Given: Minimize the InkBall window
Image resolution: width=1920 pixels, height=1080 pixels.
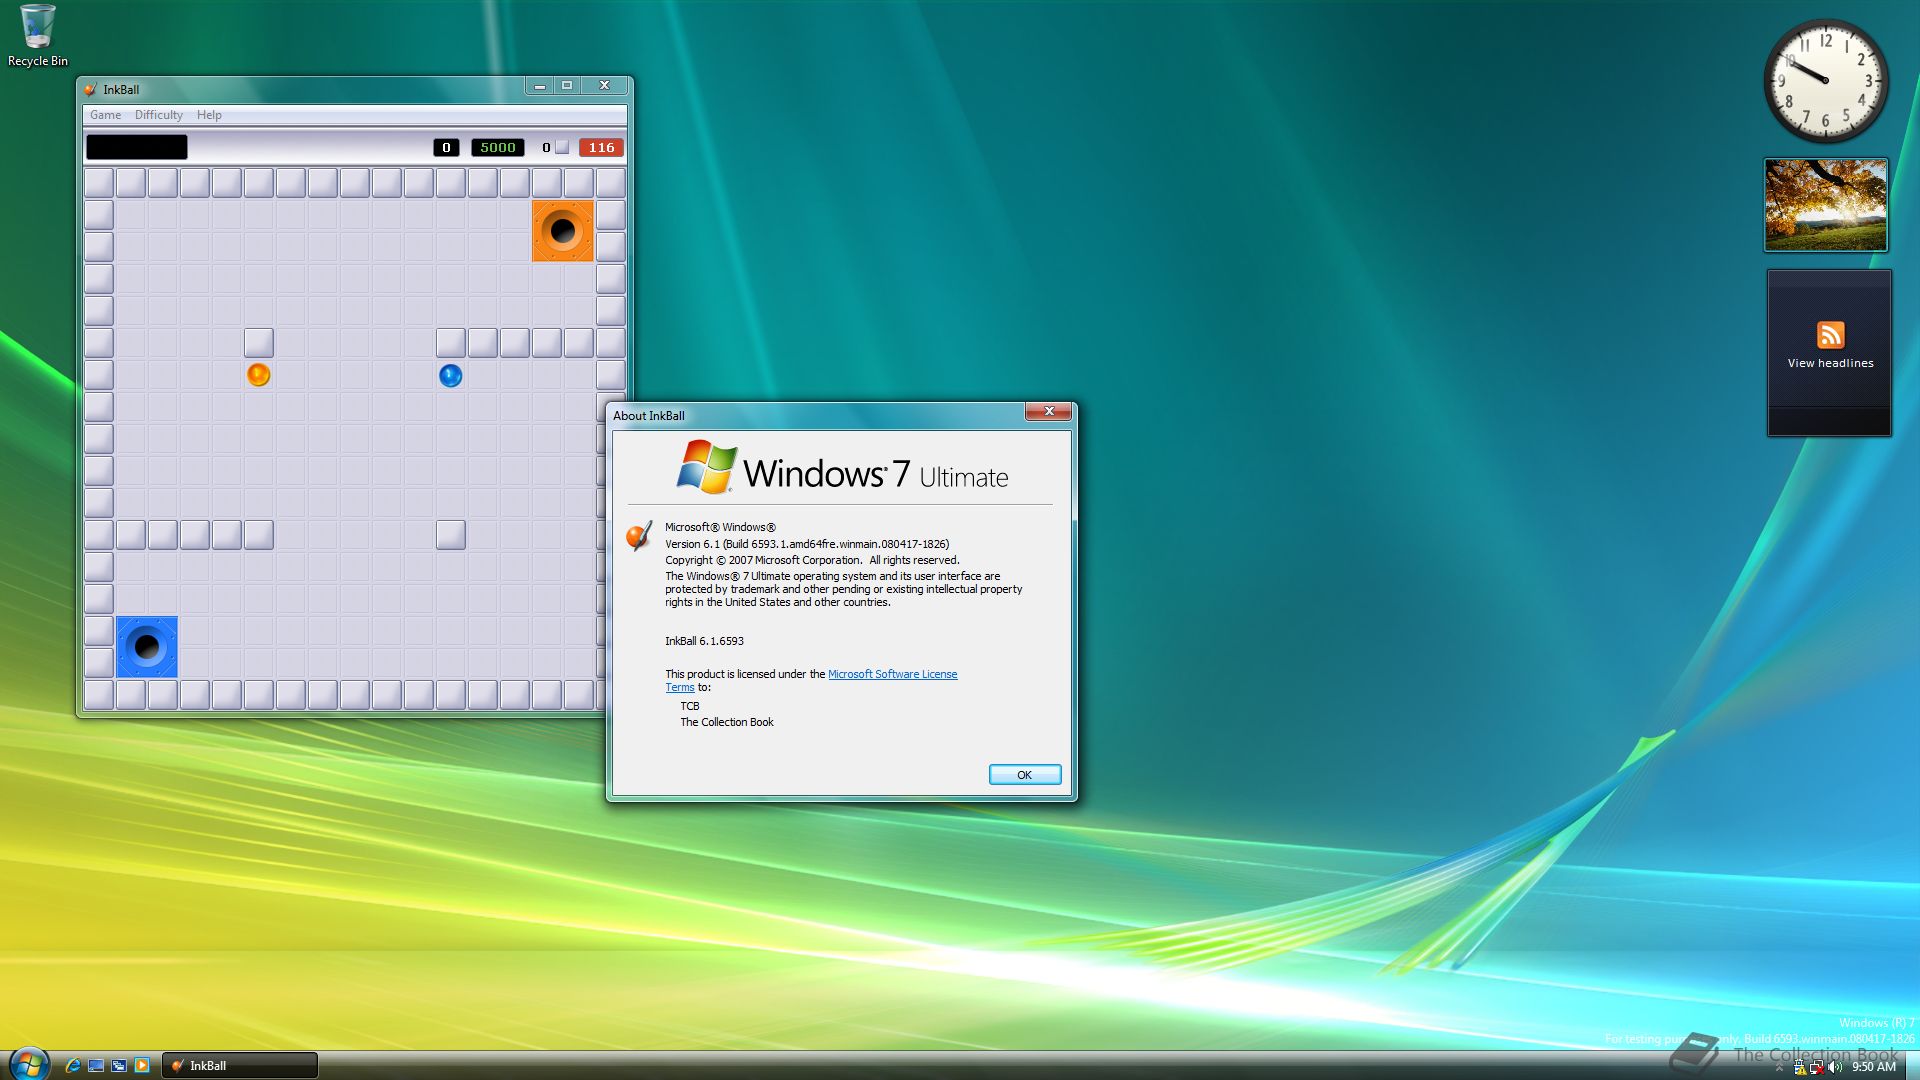Looking at the screenshot, I should [540, 86].
